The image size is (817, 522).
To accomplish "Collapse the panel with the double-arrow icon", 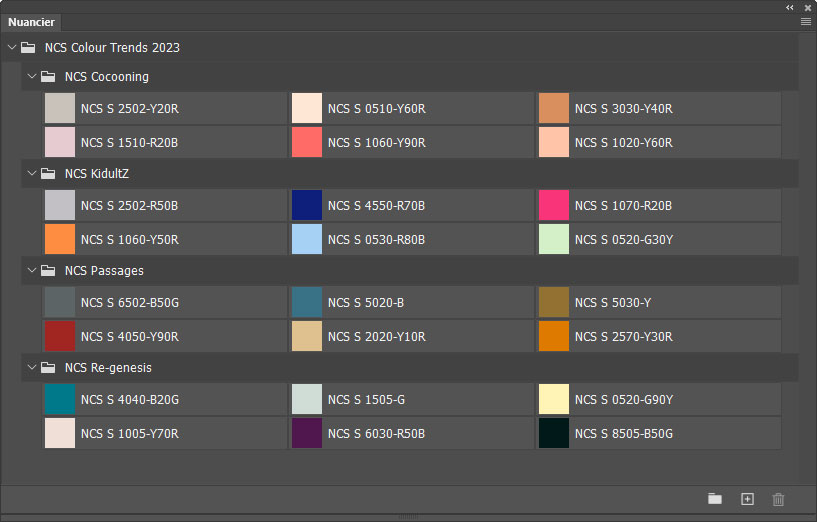I will [x=790, y=7].
